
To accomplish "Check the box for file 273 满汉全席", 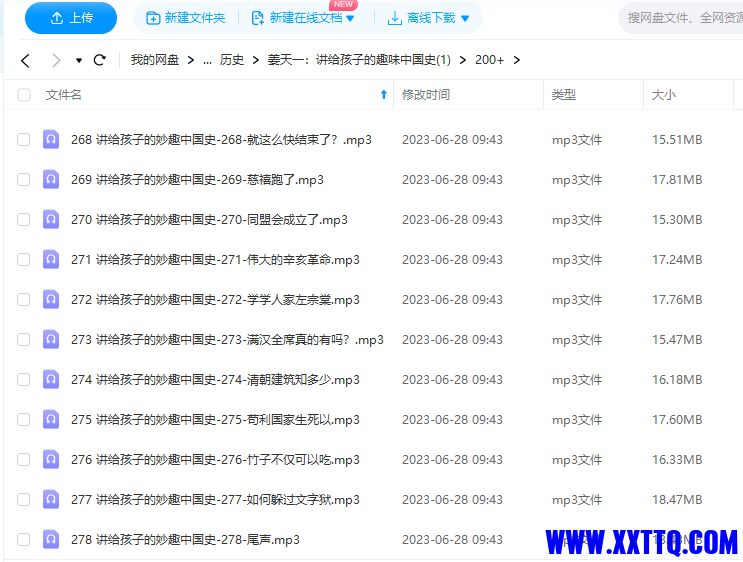I will [x=24, y=340].
